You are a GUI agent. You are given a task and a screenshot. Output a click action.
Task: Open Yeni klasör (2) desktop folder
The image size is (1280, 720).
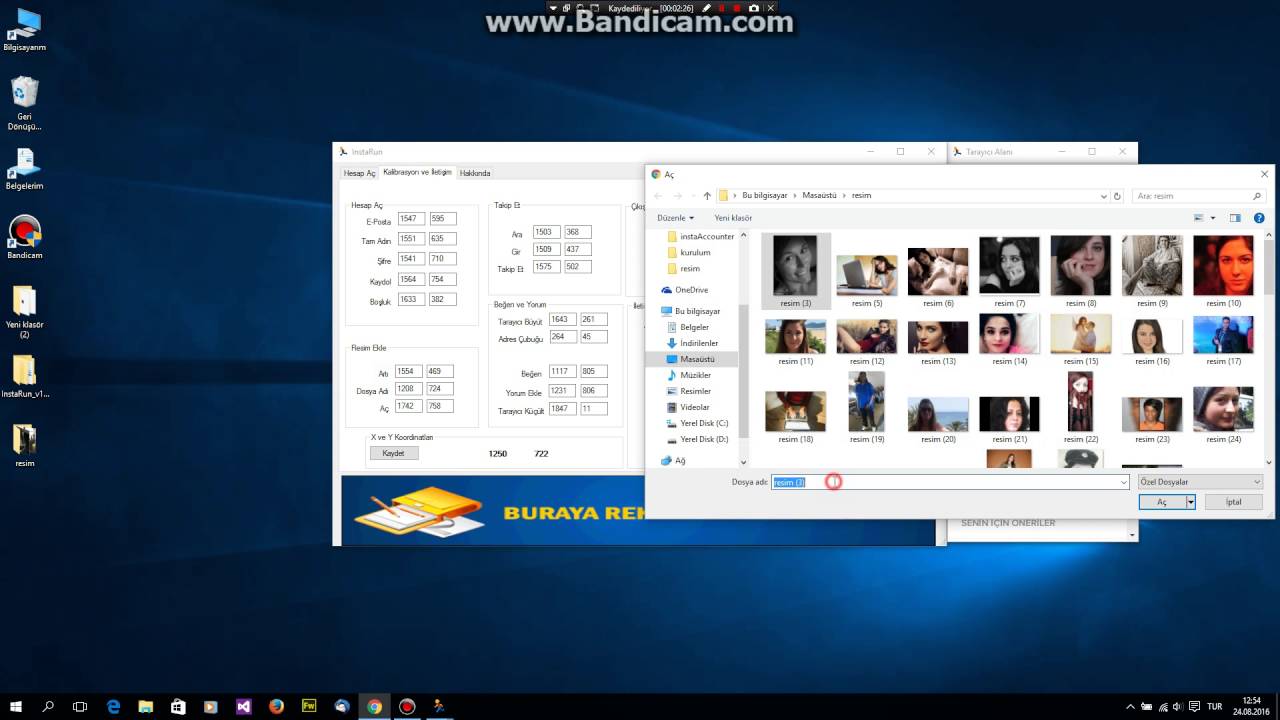[24, 312]
